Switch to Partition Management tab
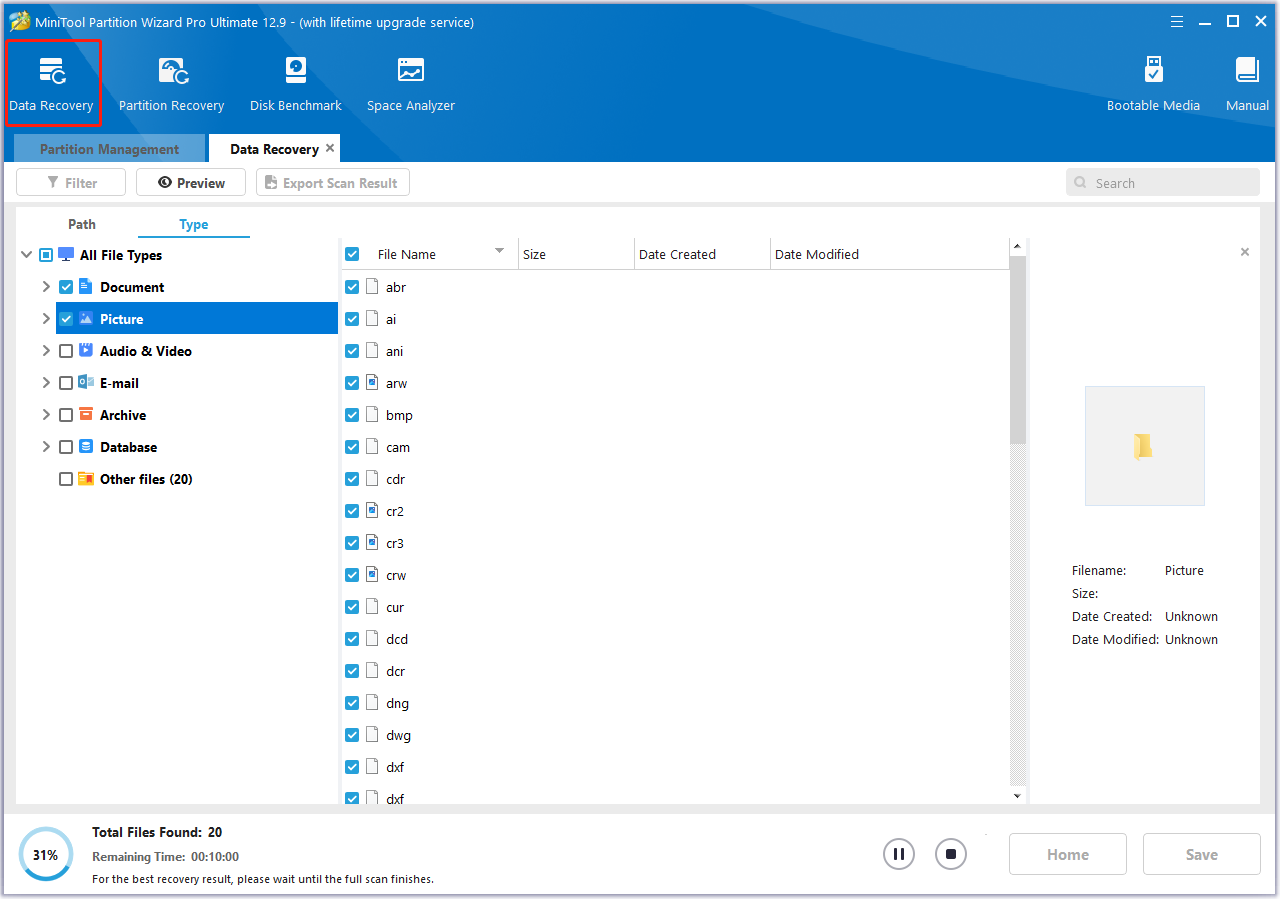The width and height of the screenshot is (1283, 899). [109, 149]
